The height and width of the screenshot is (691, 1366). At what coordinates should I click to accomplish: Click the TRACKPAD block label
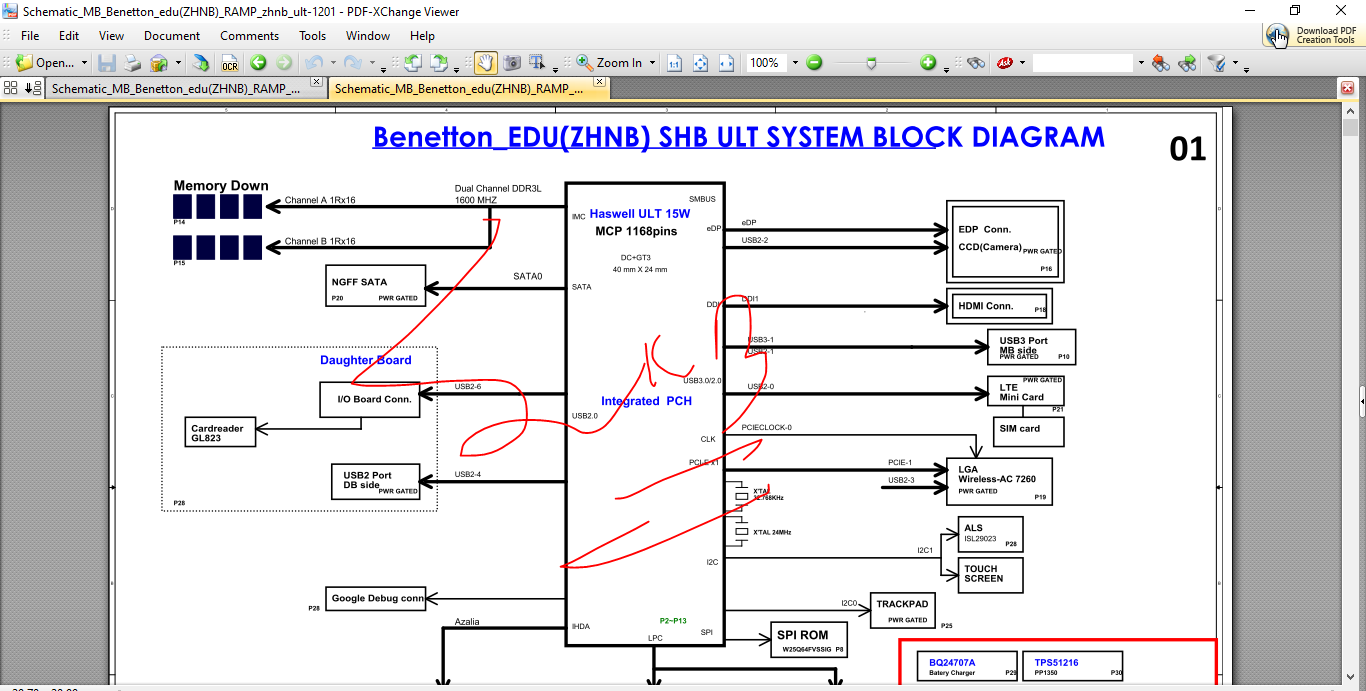click(x=903, y=604)
